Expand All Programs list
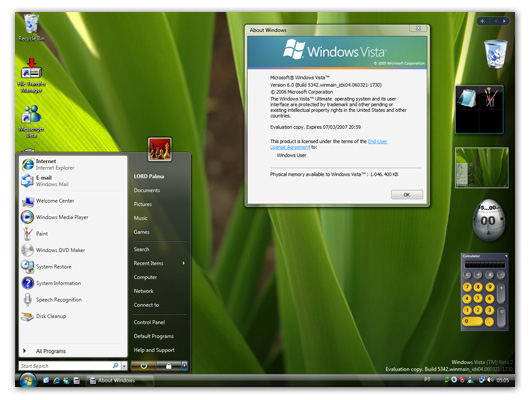 (x=73, y=351)
